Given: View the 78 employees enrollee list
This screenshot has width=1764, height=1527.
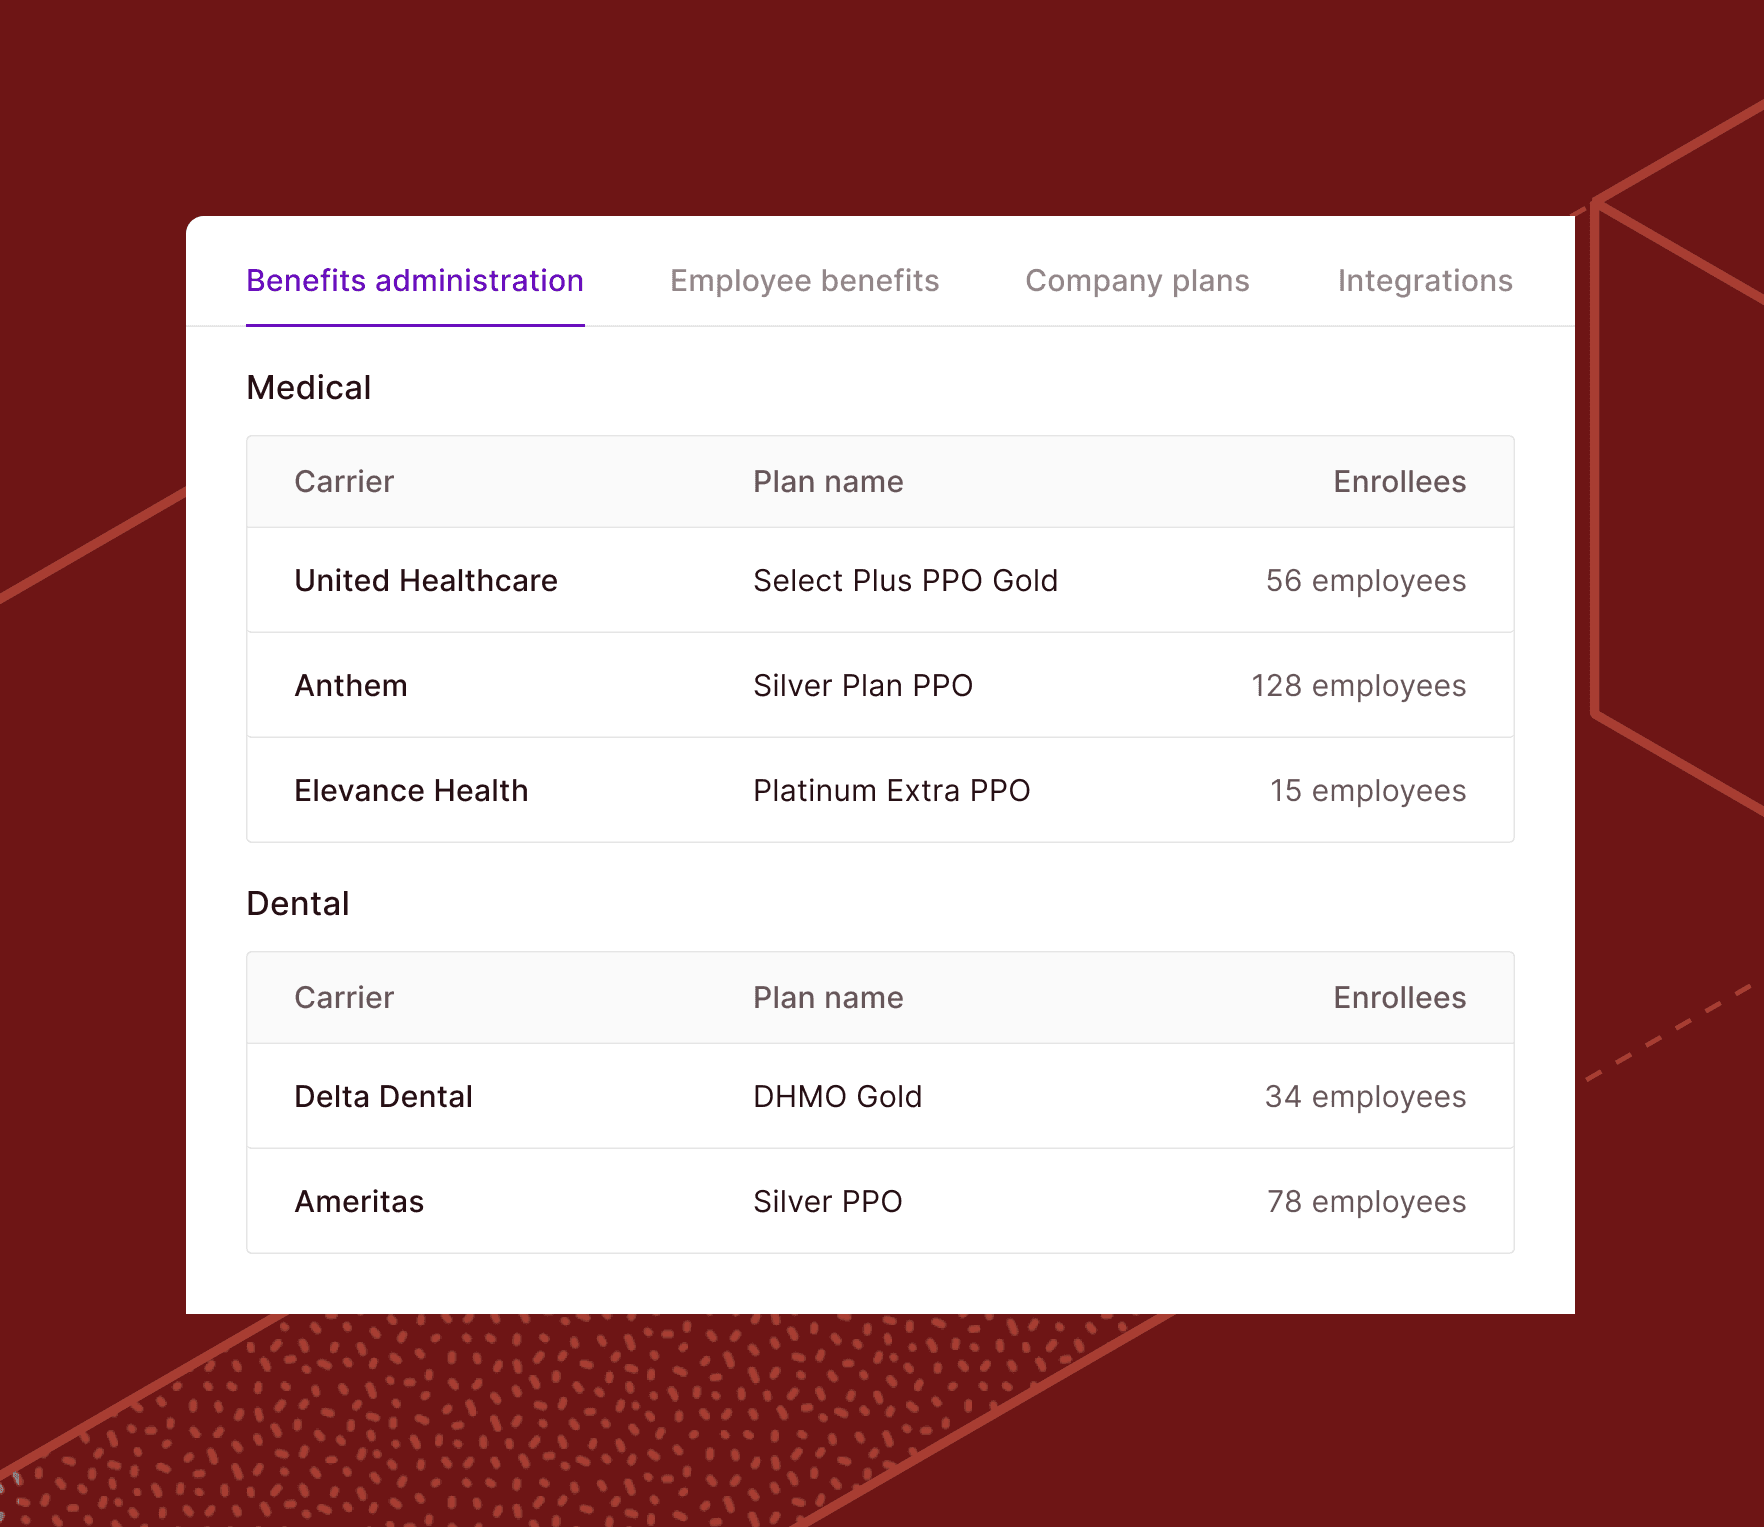Looking at the screenshot, I should pos(1366,1202).
